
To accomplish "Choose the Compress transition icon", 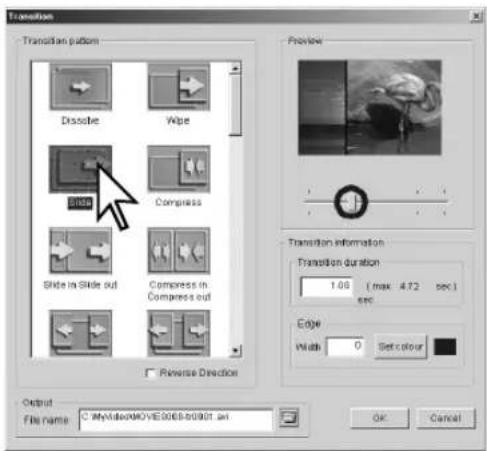I will (179, 169).
